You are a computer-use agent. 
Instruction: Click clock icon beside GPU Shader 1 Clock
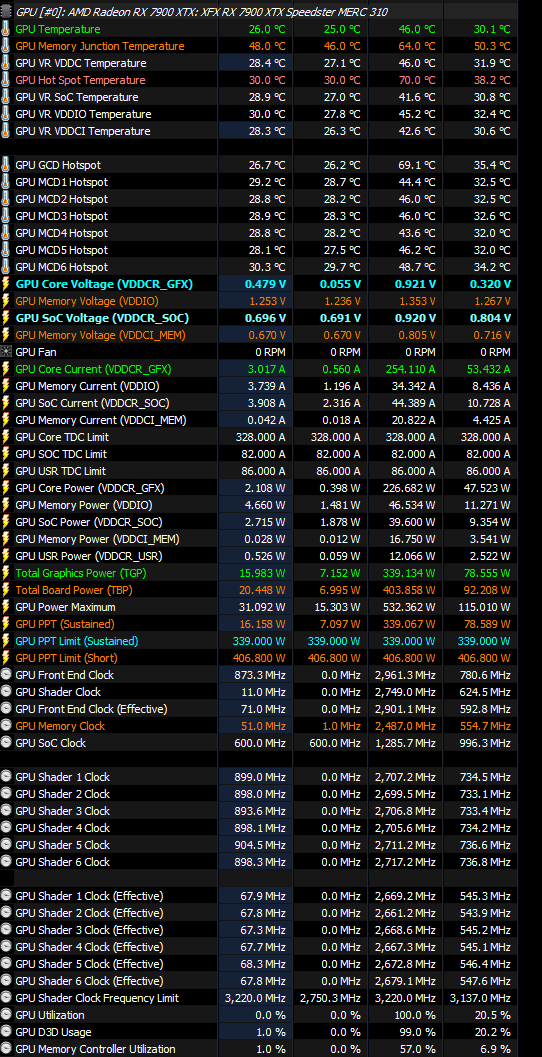[x=7, y=777]
